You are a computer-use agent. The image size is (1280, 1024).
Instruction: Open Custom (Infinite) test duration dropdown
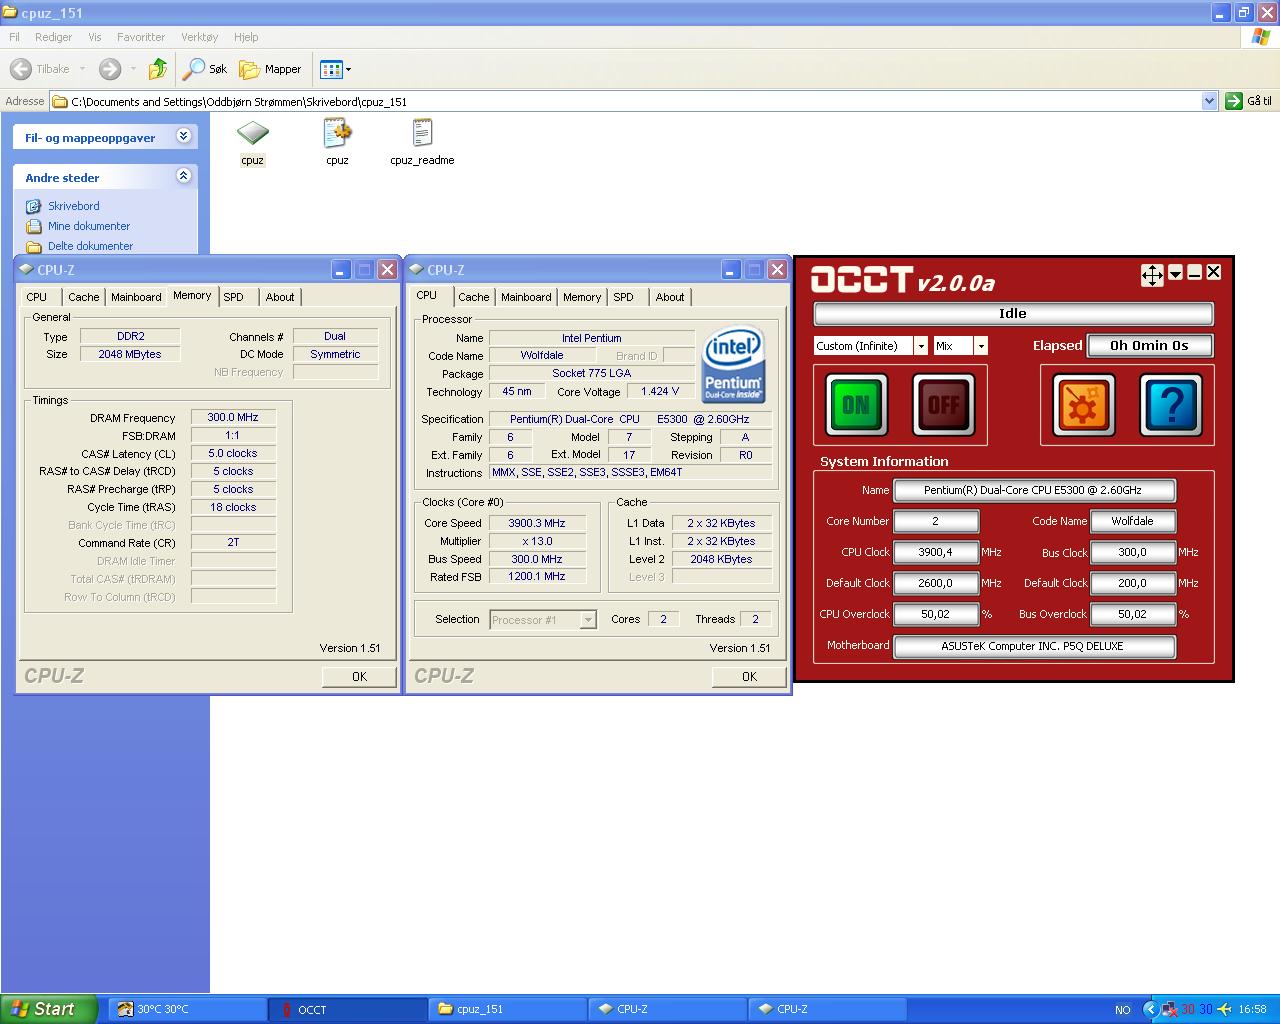[921, 346]
